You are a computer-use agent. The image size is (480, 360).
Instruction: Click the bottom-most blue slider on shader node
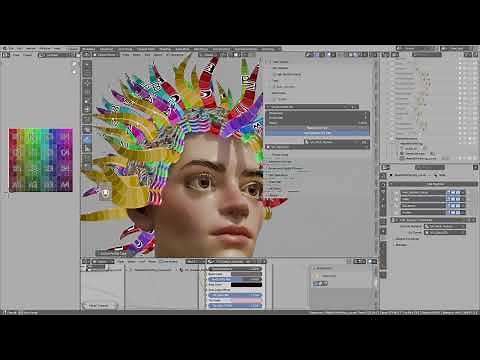pos(235,306)
